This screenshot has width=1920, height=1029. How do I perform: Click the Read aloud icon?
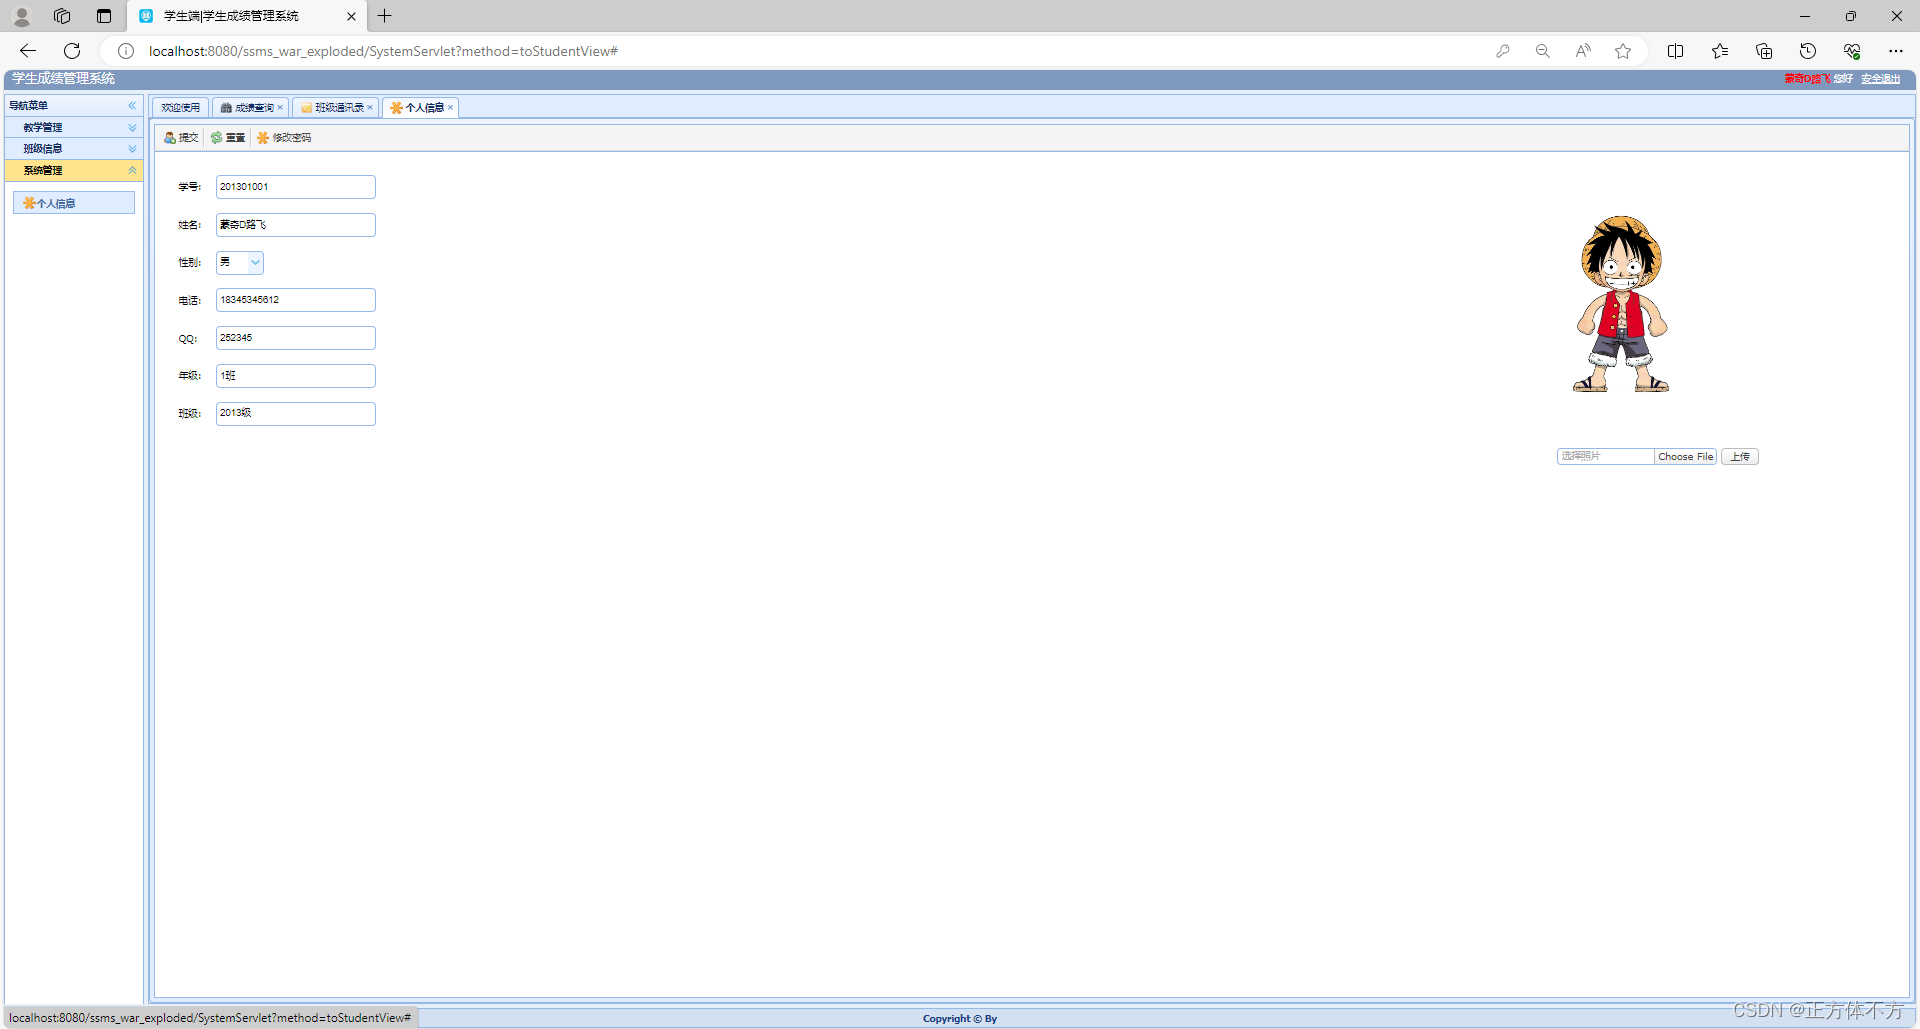click(1583, 51)
